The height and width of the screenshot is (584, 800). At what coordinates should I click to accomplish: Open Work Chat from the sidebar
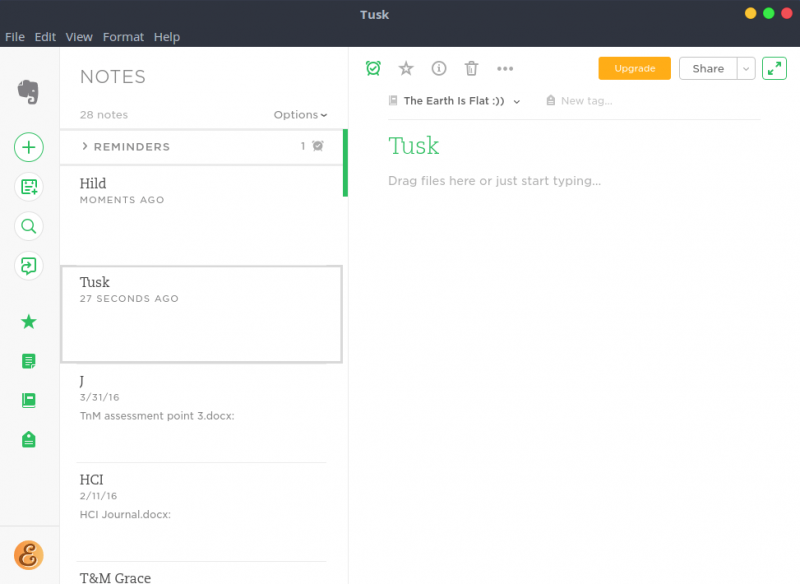click(x=28, y=265)
